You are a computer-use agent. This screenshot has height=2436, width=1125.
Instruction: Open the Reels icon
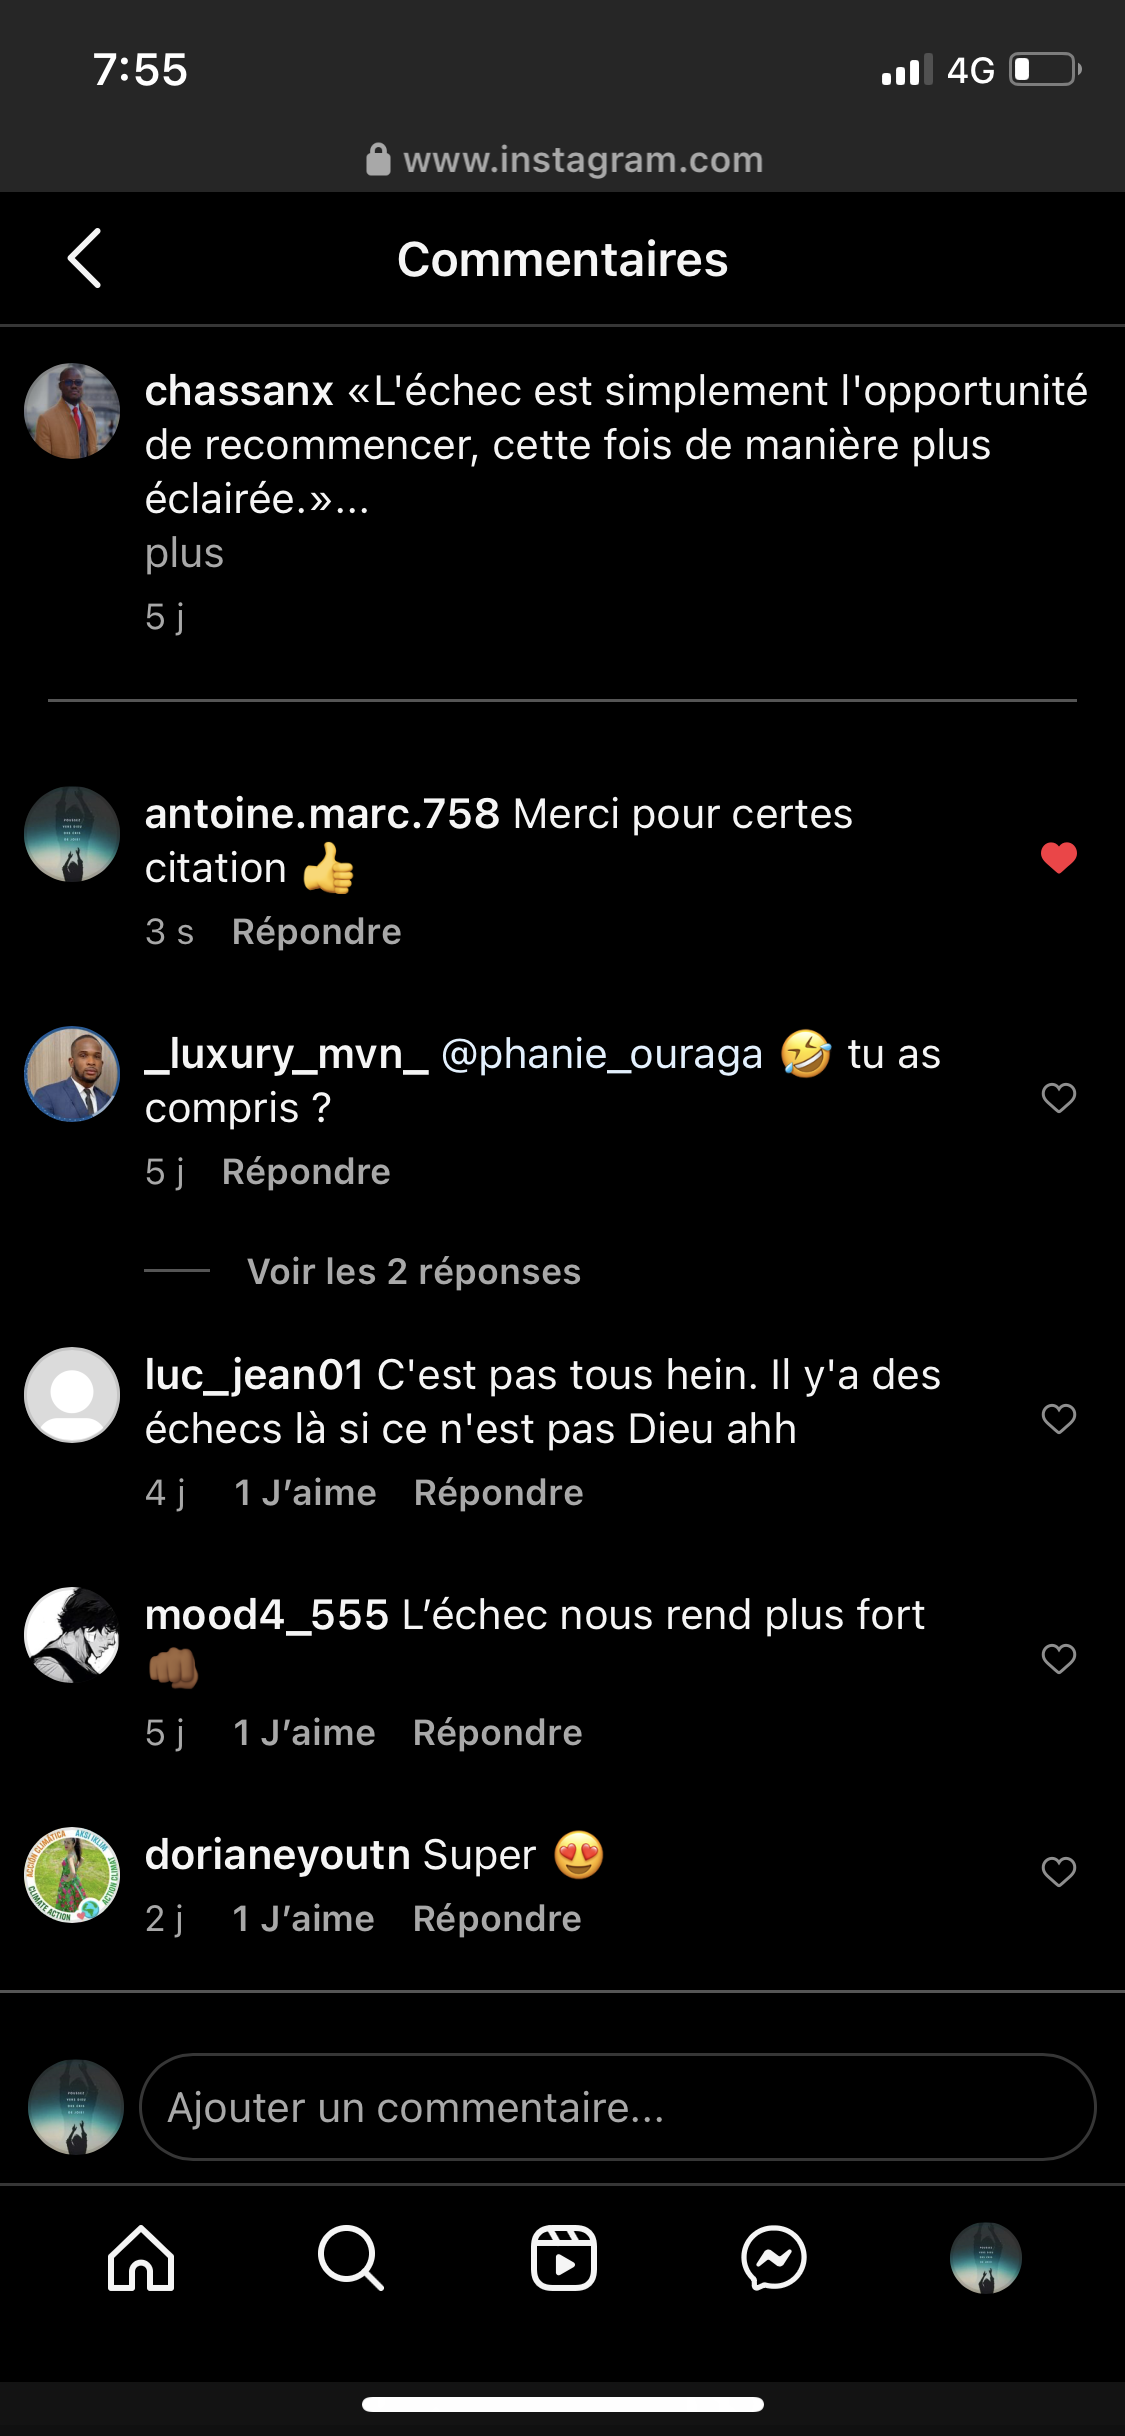pyautogui.click(x=563, y=2258)
